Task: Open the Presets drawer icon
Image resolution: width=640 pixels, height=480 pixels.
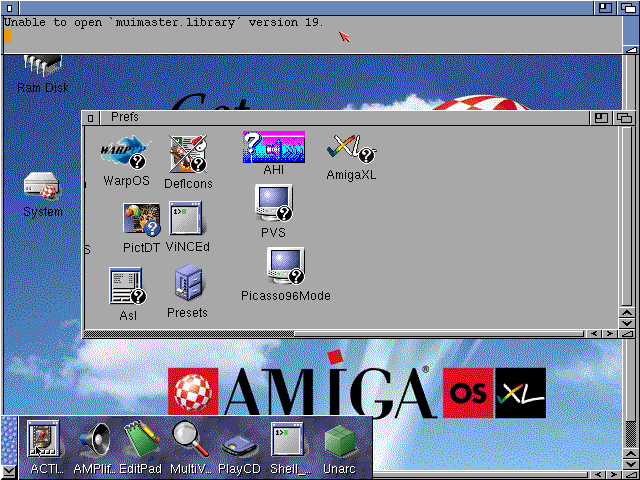Action: (x=188, y=282)
